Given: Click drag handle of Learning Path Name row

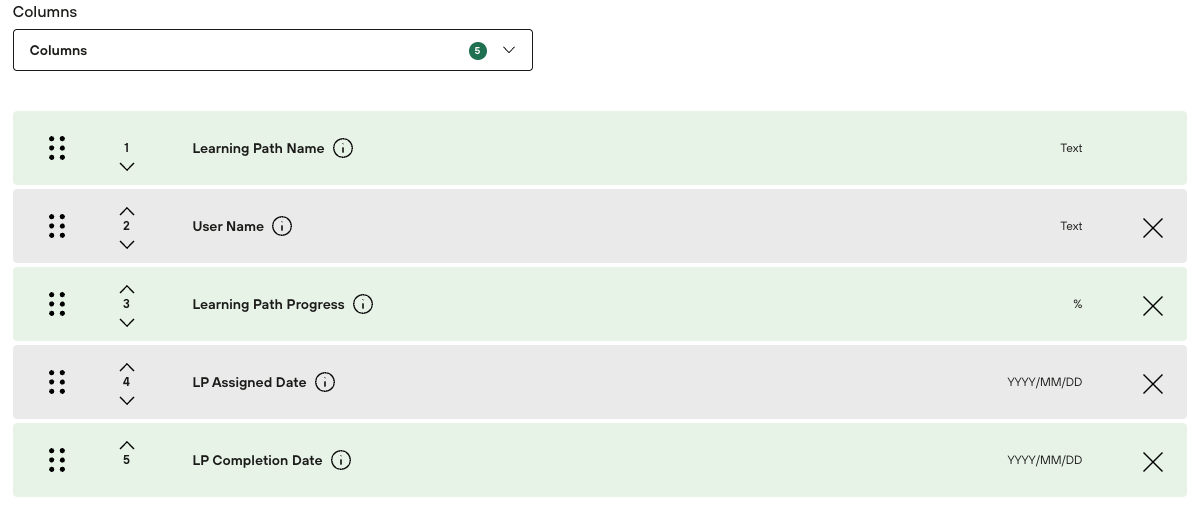Looking at the screenshot, I should click(x=57, y=148).
